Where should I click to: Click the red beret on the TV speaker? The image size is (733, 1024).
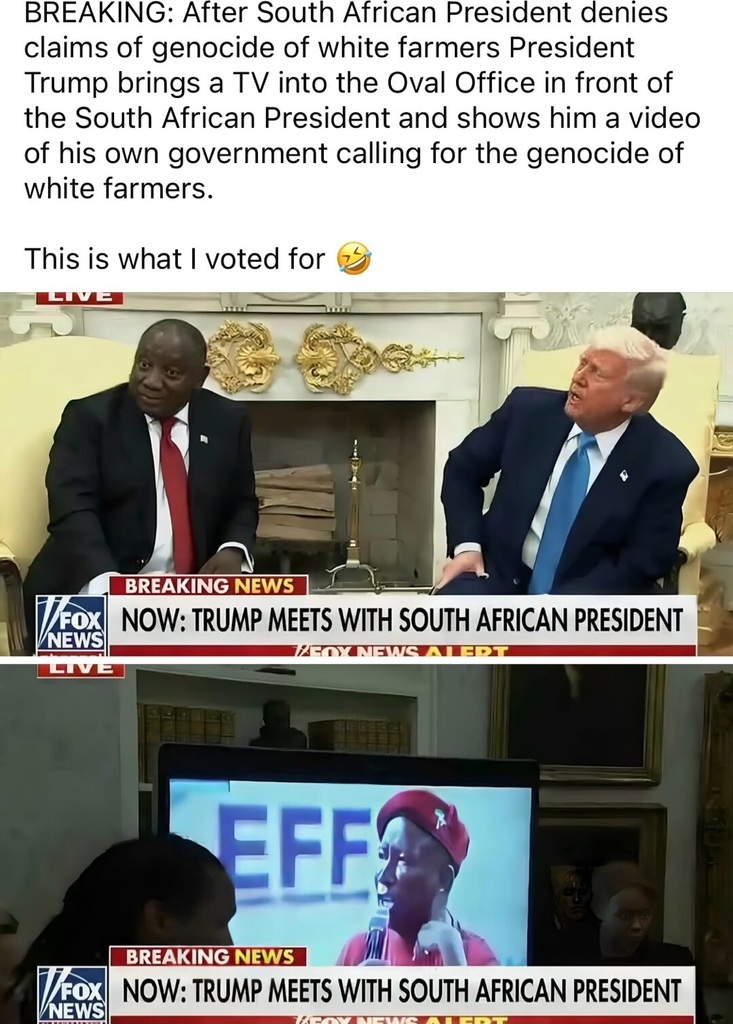coord(425,823)
